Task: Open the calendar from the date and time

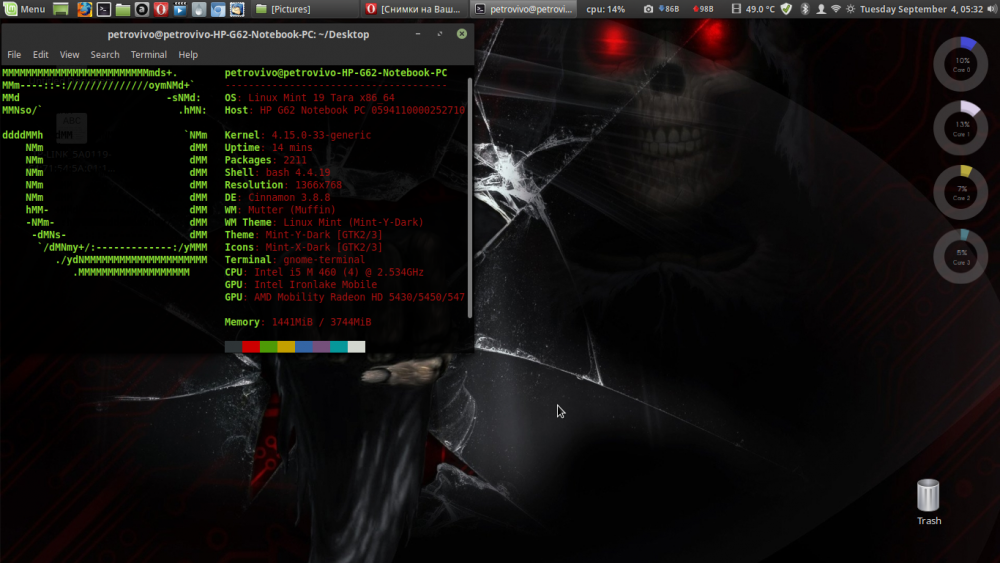Action: click(x=921, y=9)
